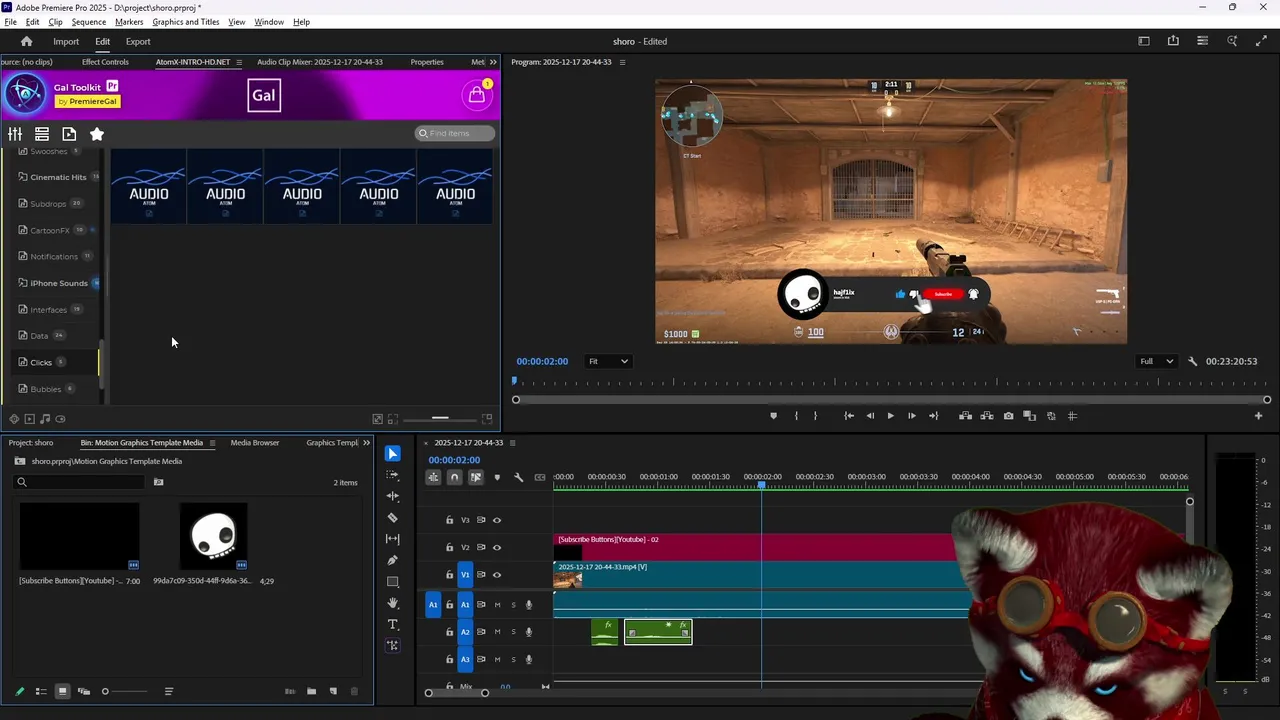Image resolution: width=1280 pixels, height=720 pixels.
Task: Open the Gal Toolkit shopping bag
Action: tap(477, 95)
